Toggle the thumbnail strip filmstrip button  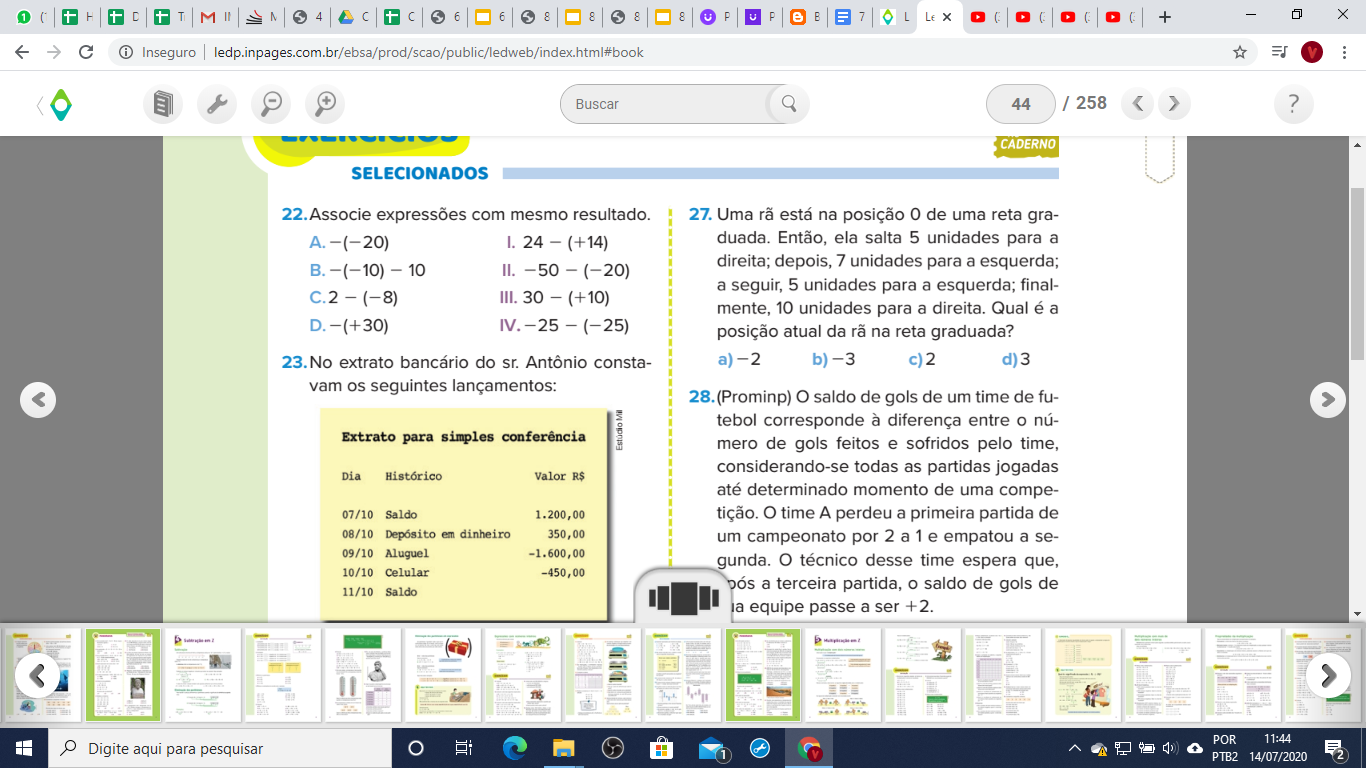coord(684,598)
